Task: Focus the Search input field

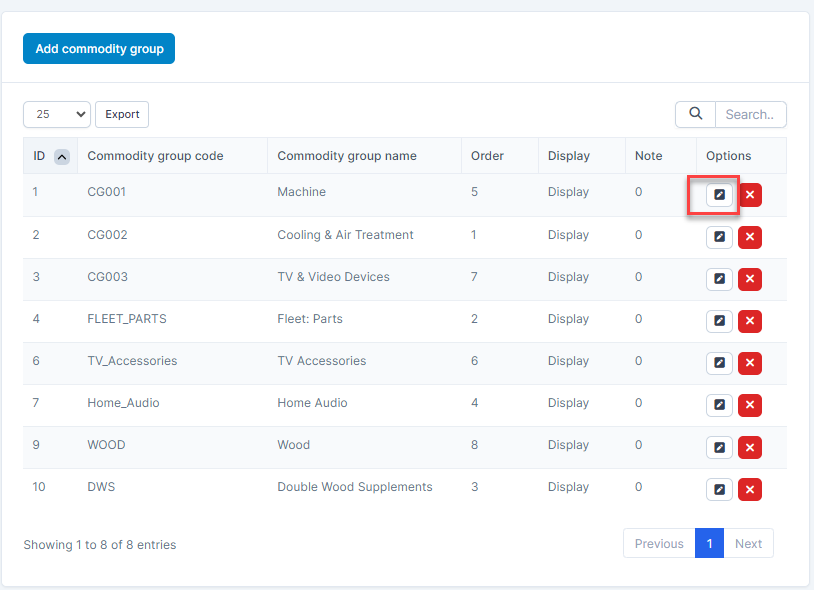Action: 750,114
